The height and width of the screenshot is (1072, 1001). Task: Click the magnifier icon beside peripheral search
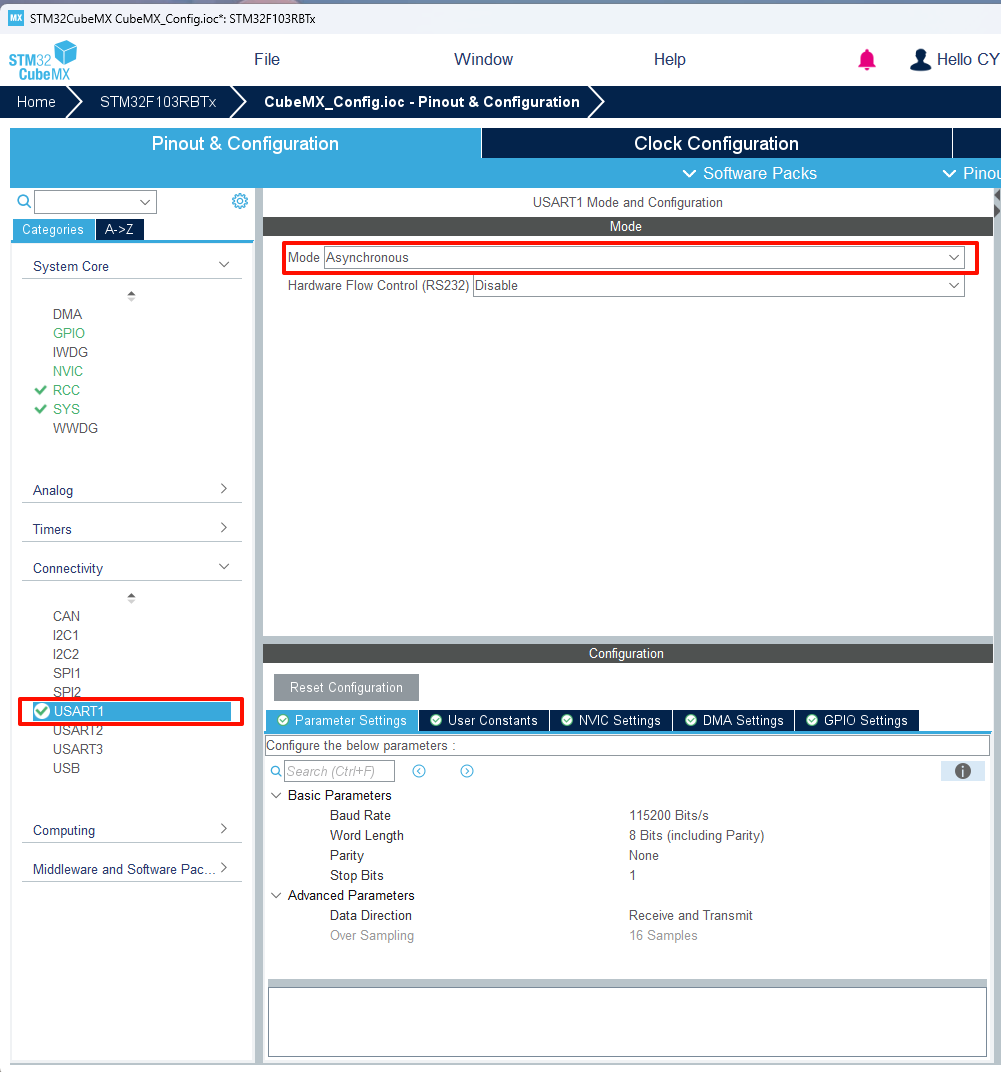coord(24,202)
